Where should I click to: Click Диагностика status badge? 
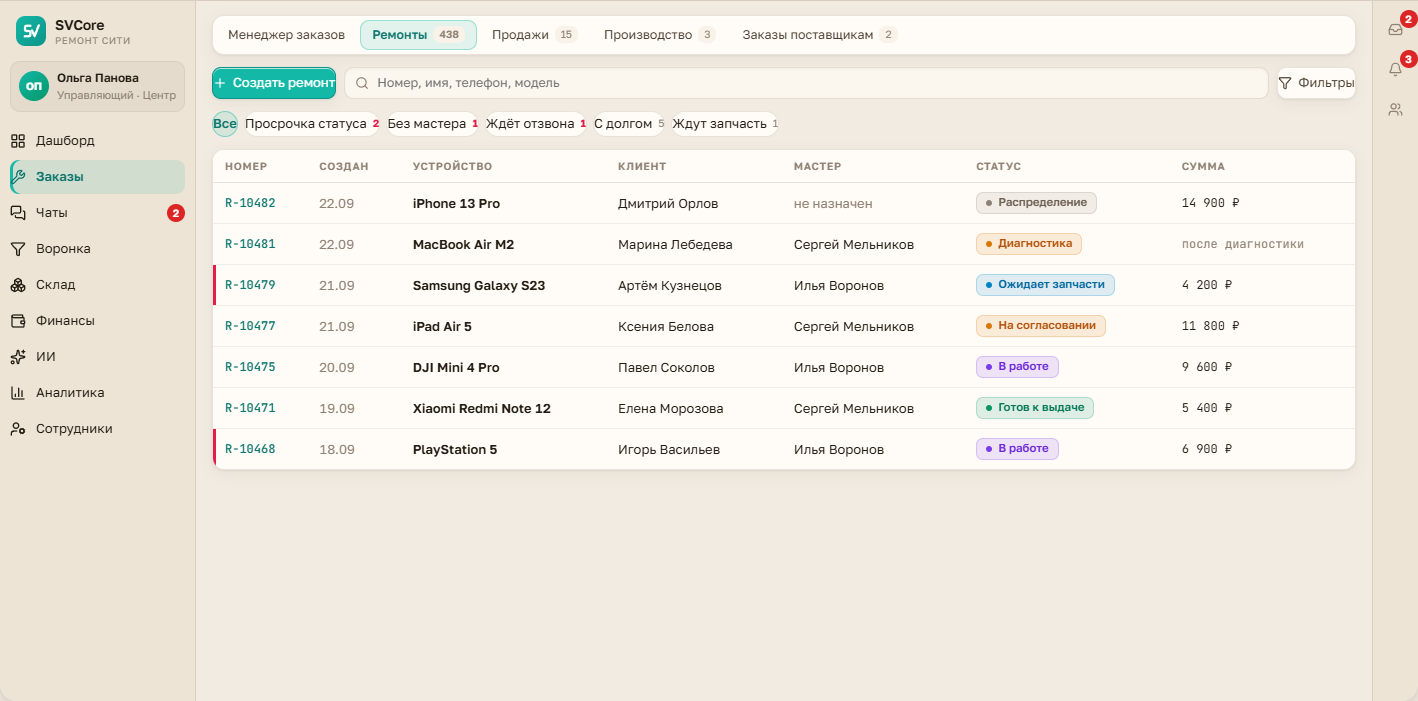coord(1029,244)
